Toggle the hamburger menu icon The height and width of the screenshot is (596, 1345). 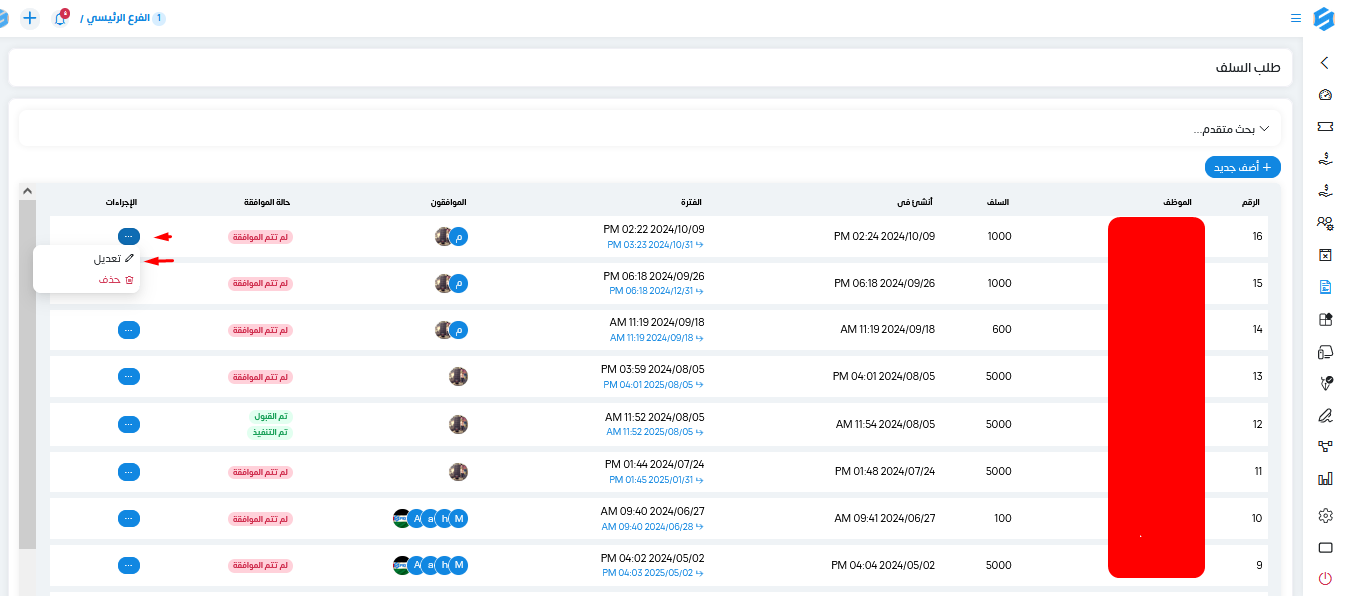click(x=1296, y=18)
